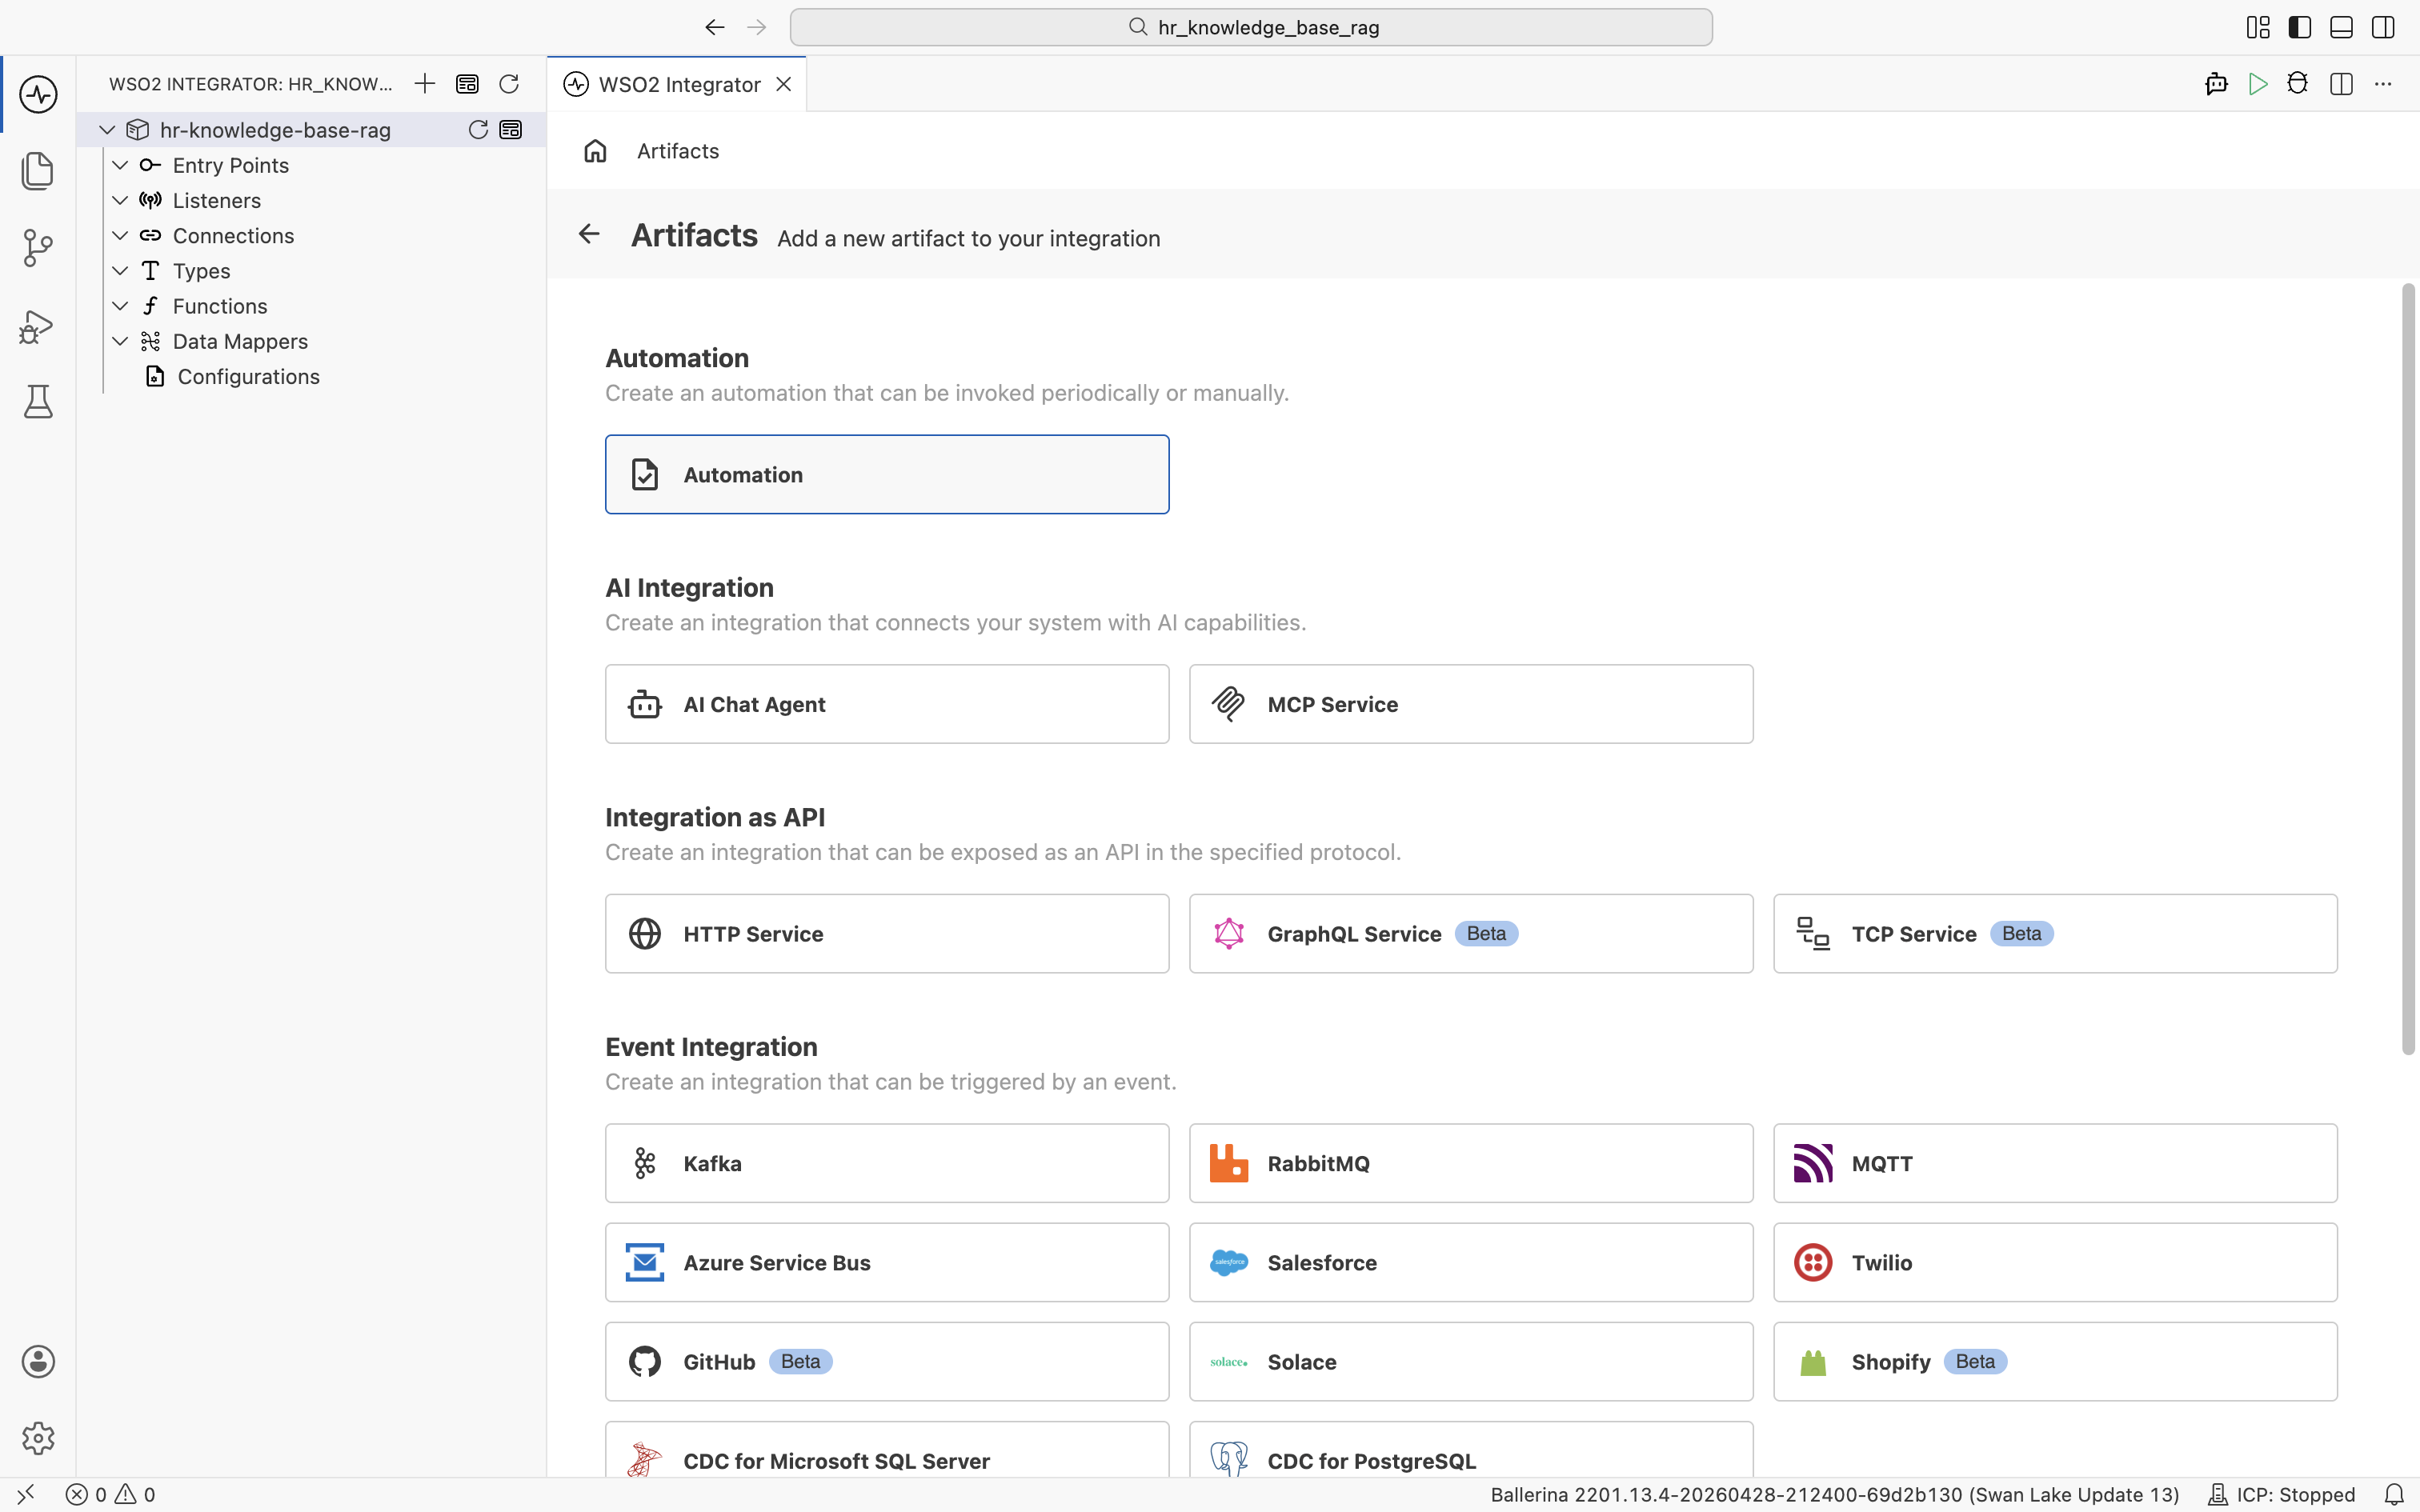Click the navigate back arrow in title bar
Viewport: 2420px width, 1512px height.
click(x=714, y=27)
